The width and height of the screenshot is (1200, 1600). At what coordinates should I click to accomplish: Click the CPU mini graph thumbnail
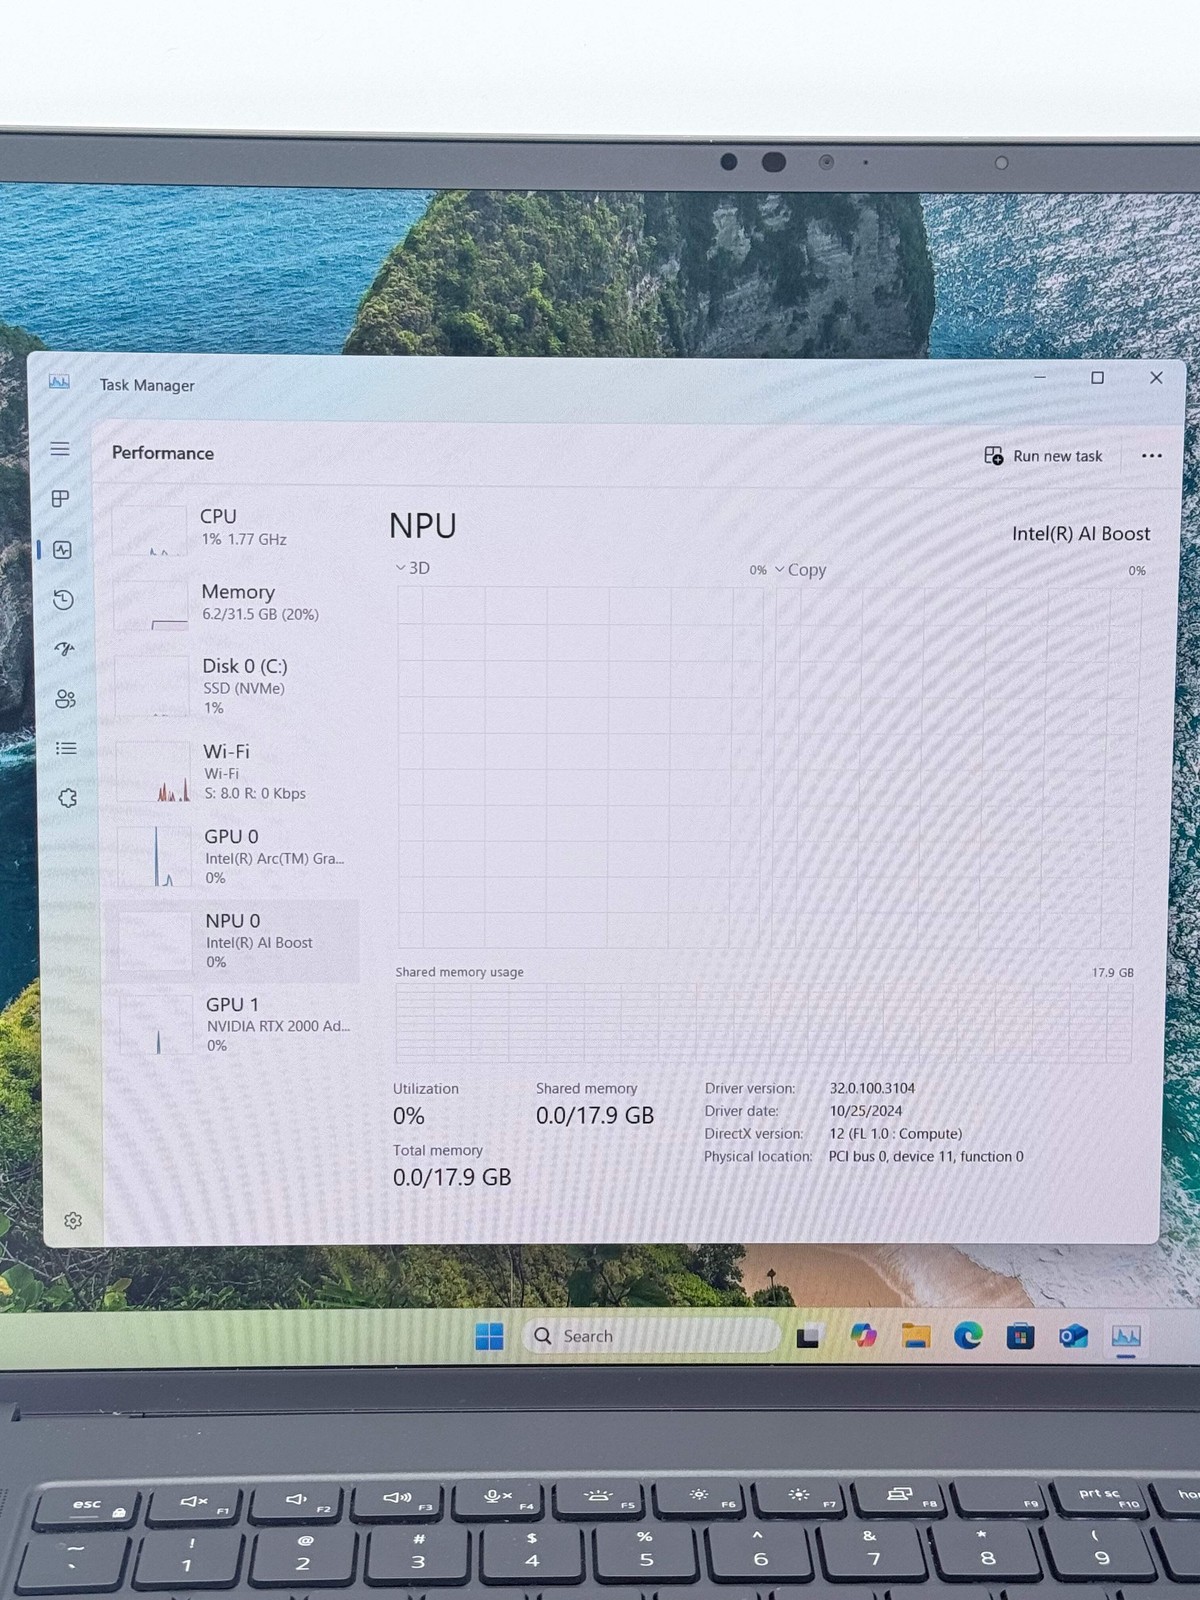149,529
